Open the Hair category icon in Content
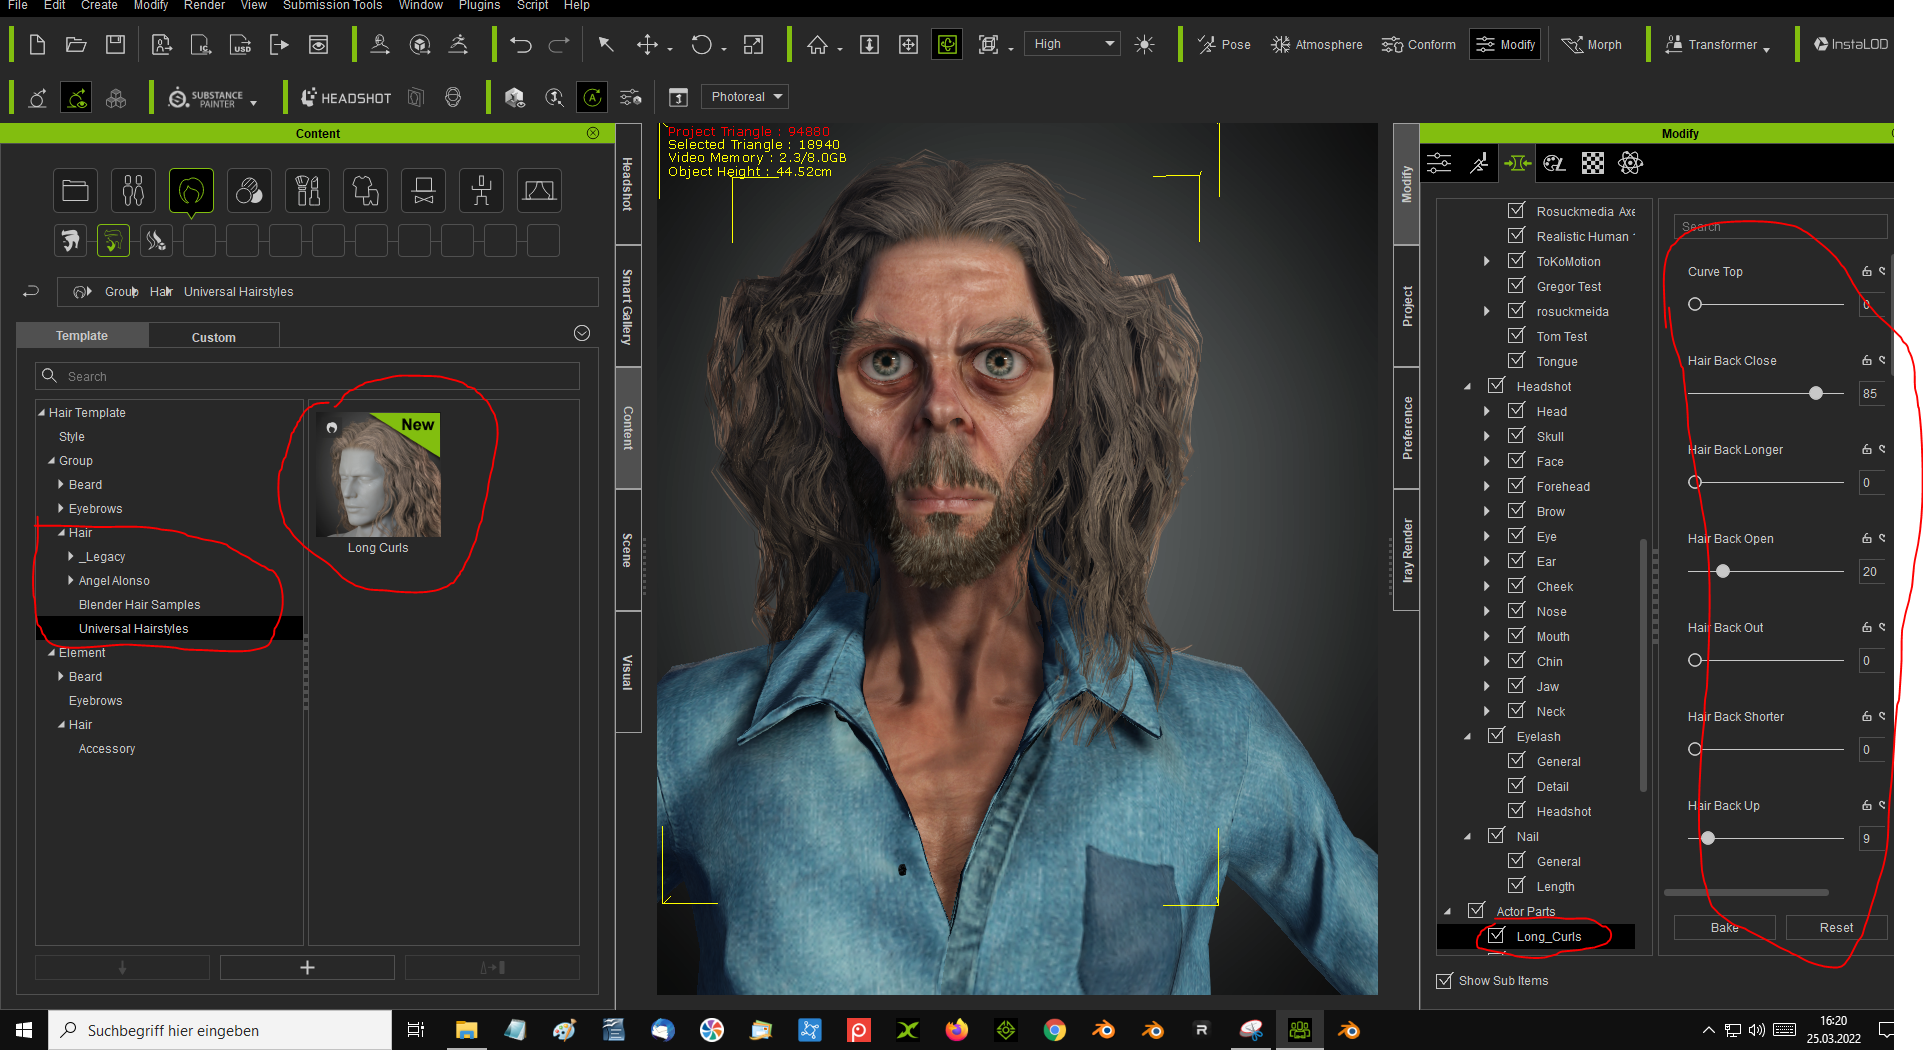This screenshot has height=1050, width=1923. point(191,190)
